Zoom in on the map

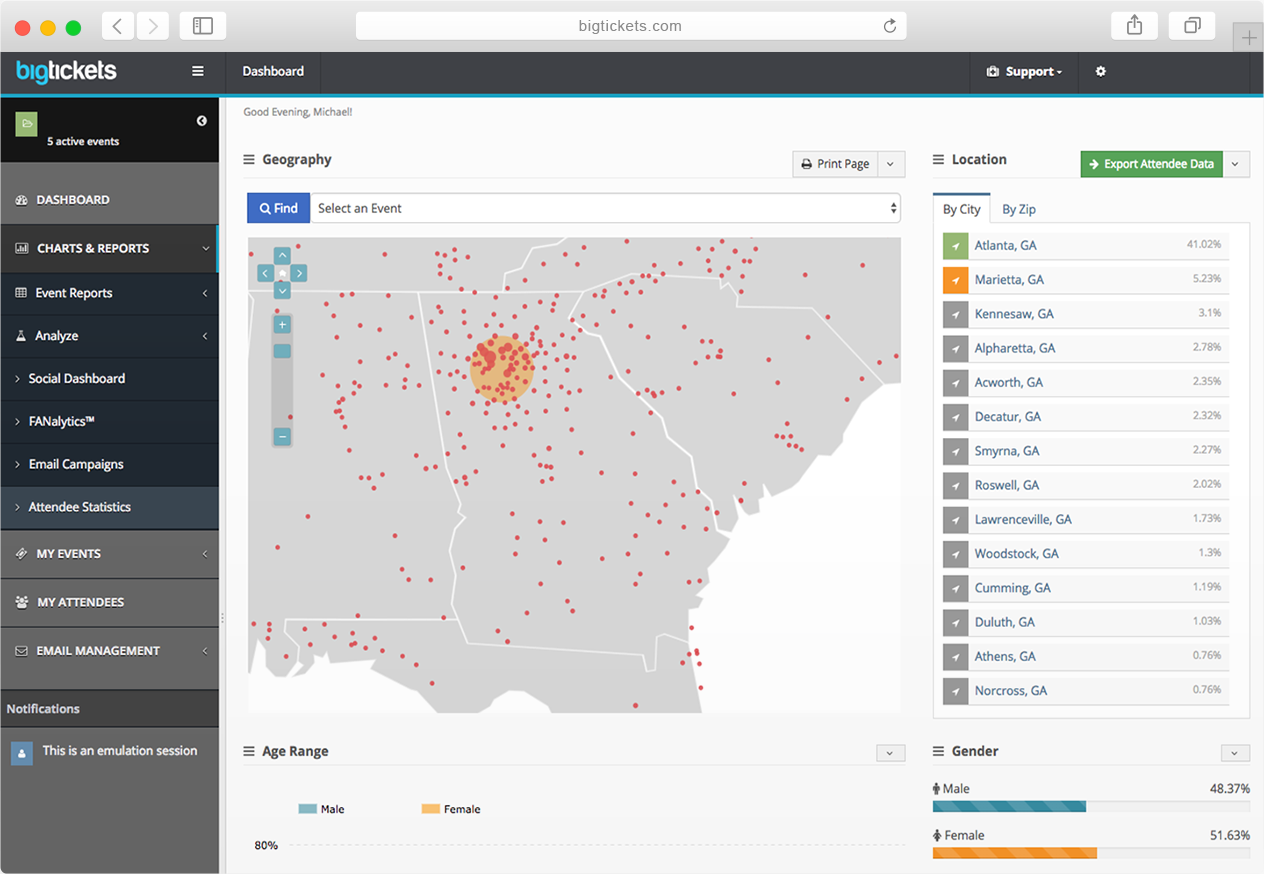point(282,325)
